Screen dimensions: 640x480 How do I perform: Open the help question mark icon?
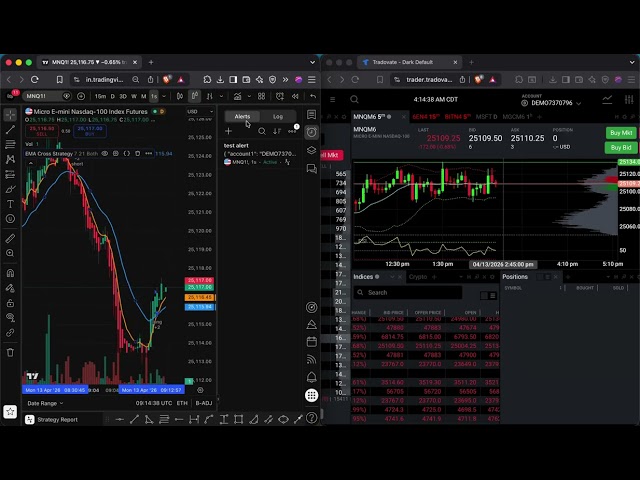311,418
